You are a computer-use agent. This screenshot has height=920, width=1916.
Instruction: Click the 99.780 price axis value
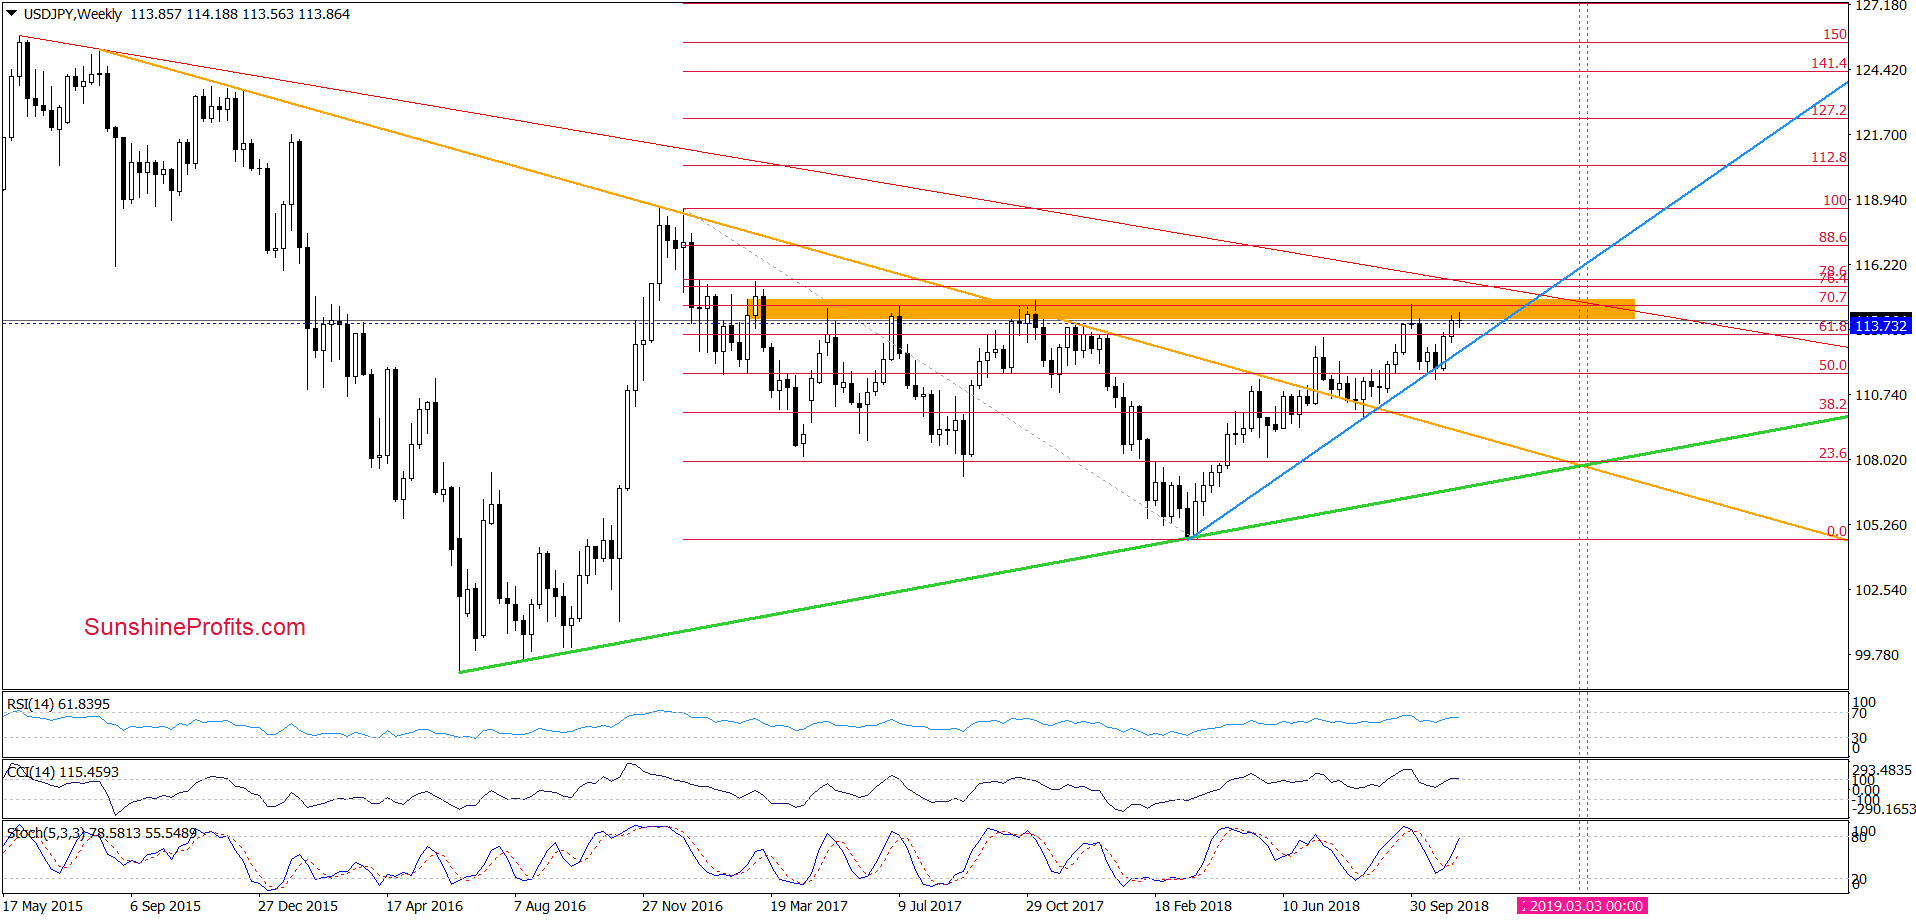tap(1876, 655)
